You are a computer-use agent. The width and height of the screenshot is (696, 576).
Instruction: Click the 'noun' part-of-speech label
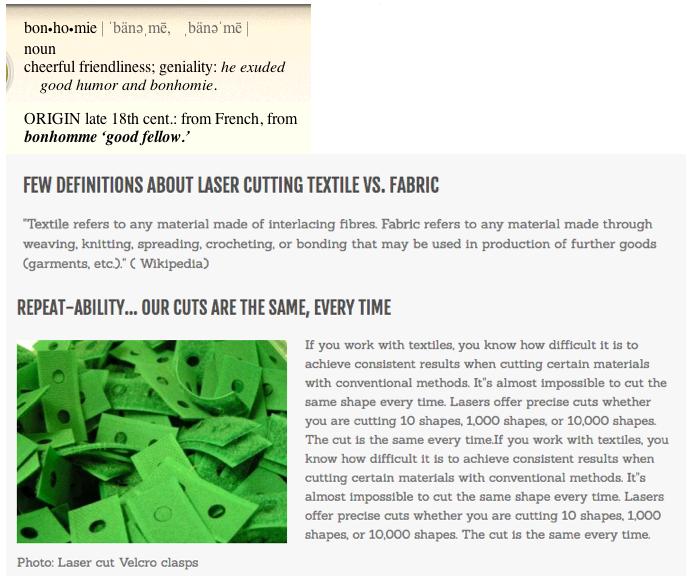[x=40, y=49]
